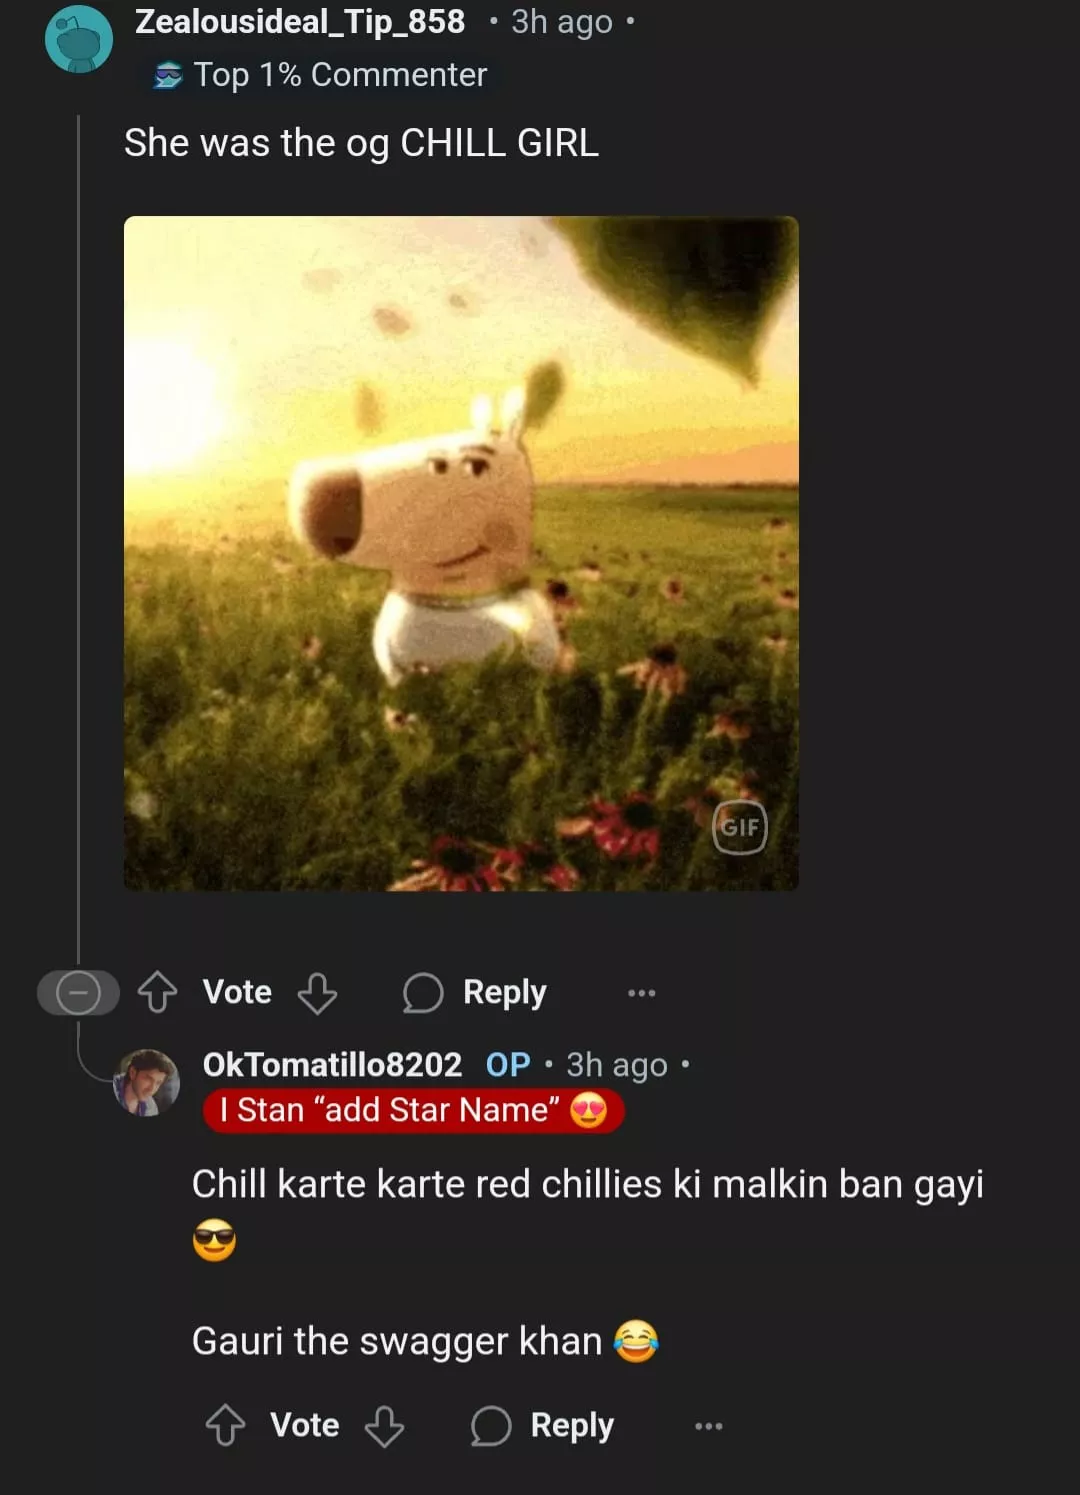Tap the Top 1% Commenter badge
Image resolution: width=1080 pixels, height=1495 pixels.
tap(320, 75)
